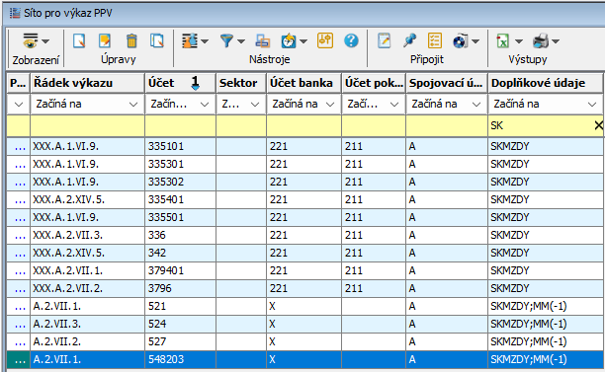Open dropdown beside the refresh icon
This screenshot has height=372, width=605.
[x=304, y=41]
